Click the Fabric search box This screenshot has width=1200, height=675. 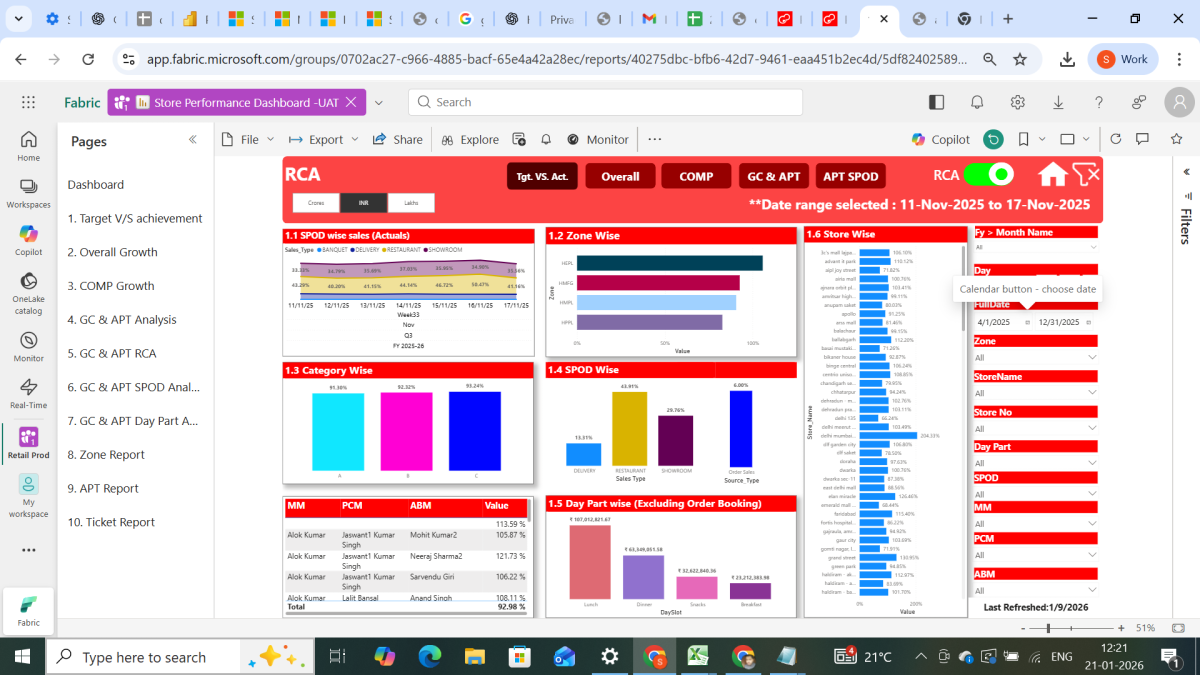(x=605, y=102)
